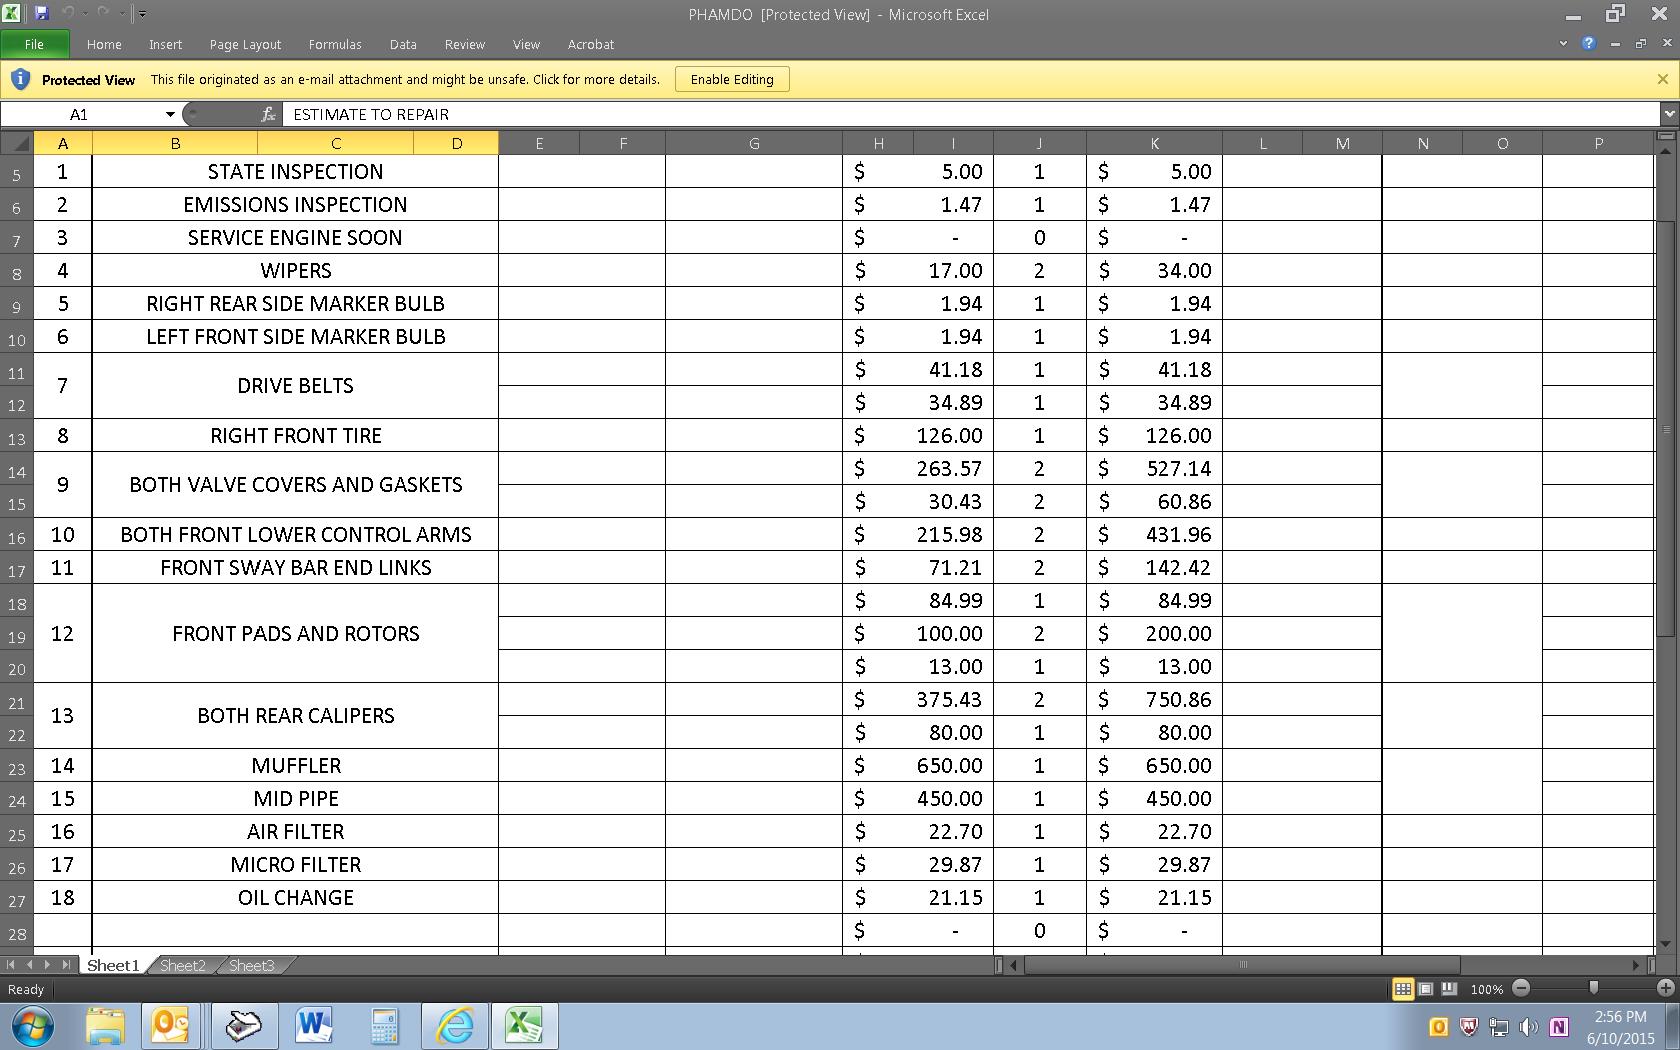Open Internet Explorer from the taskbar
The height and width of the screenshot is (1050, 1680).
[455, 1026]
